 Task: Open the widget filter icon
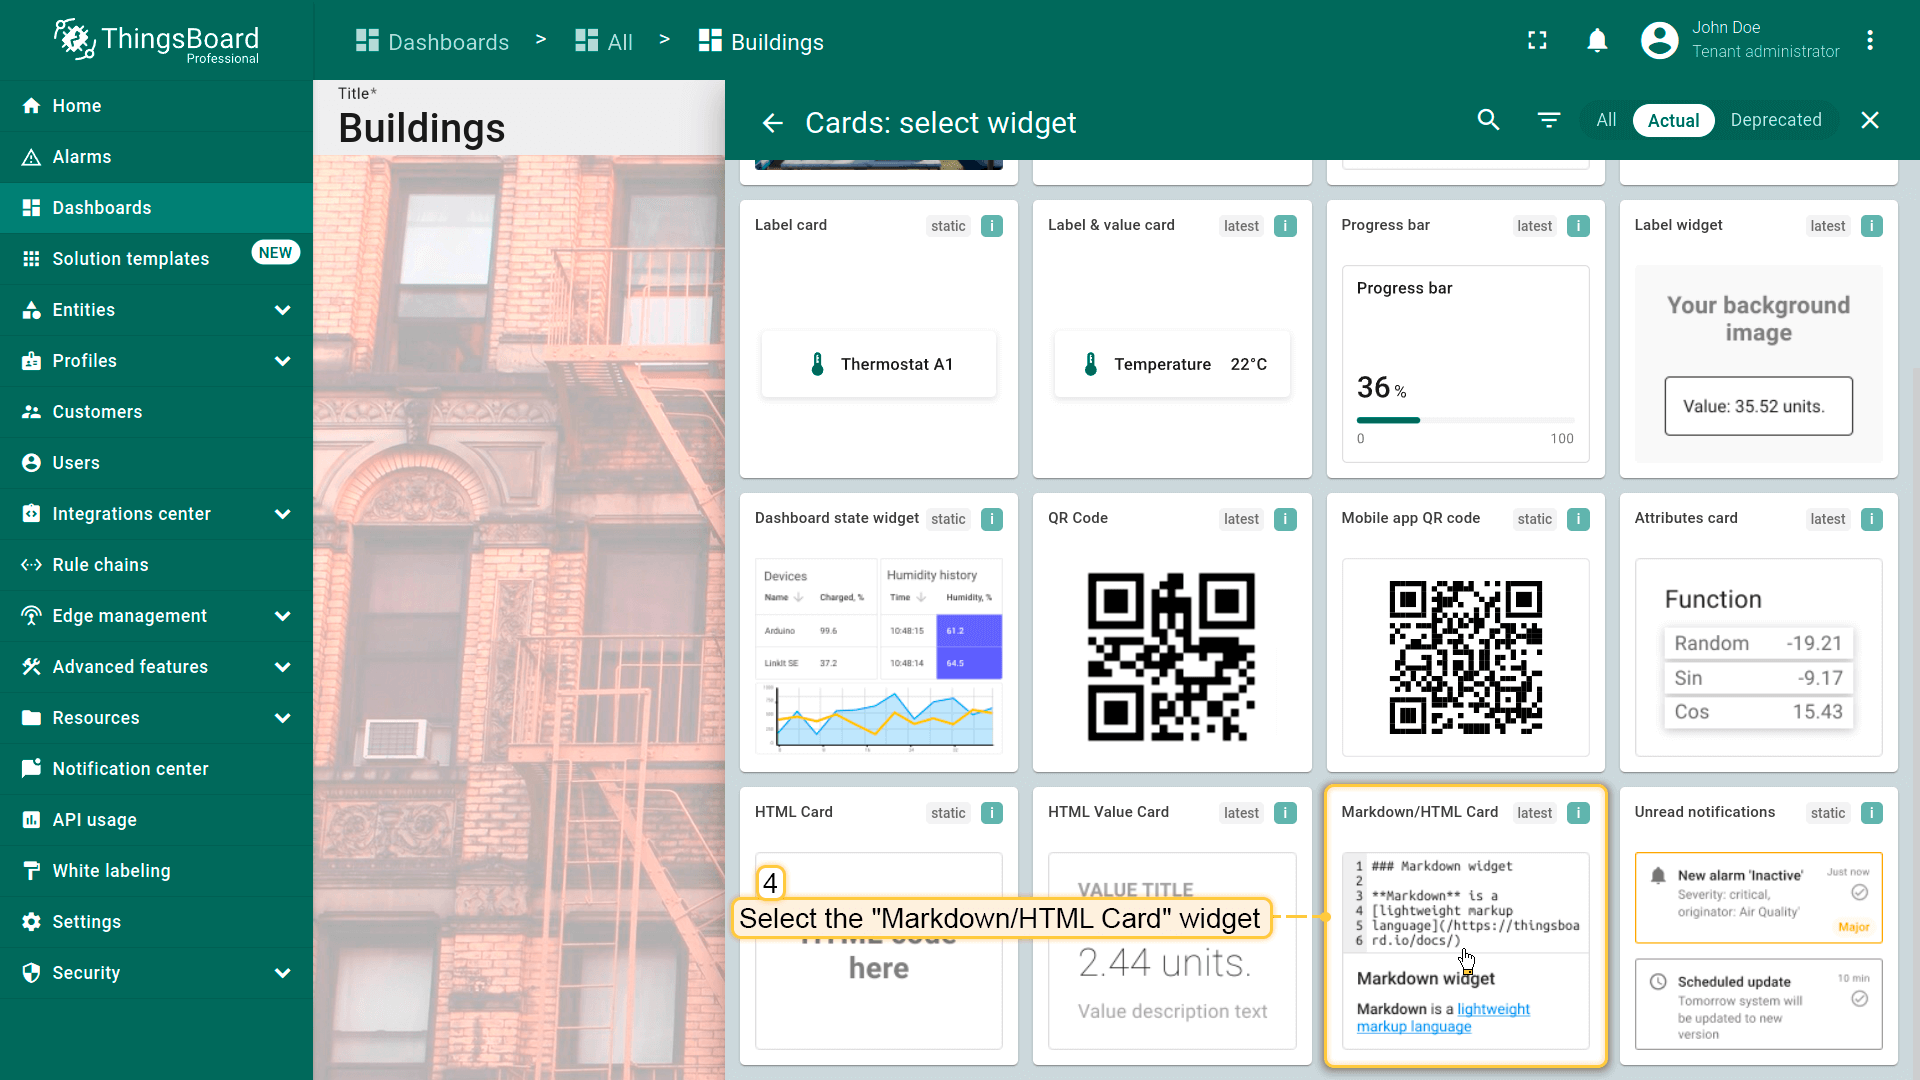click(x=1548, y=120)
